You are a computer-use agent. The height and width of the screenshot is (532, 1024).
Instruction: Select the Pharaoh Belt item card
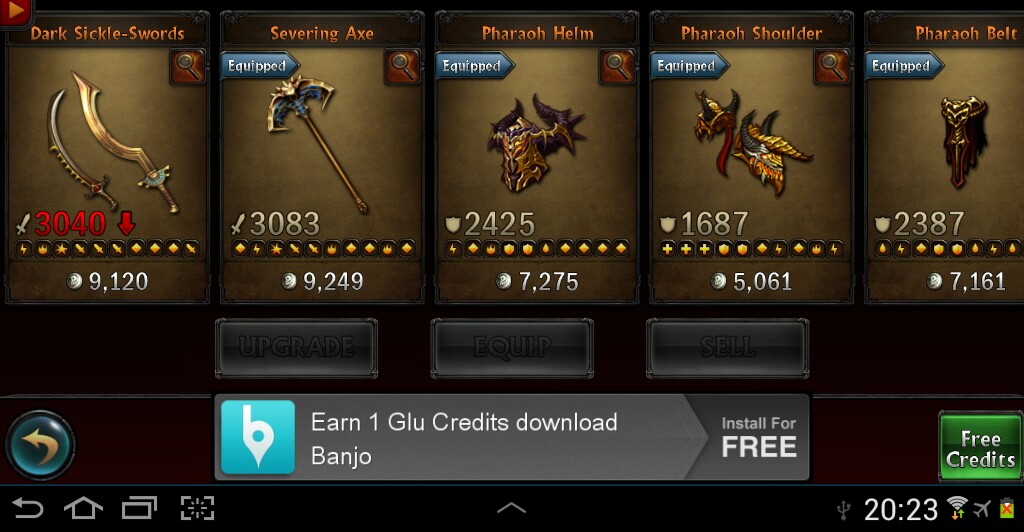pos(944,157)
